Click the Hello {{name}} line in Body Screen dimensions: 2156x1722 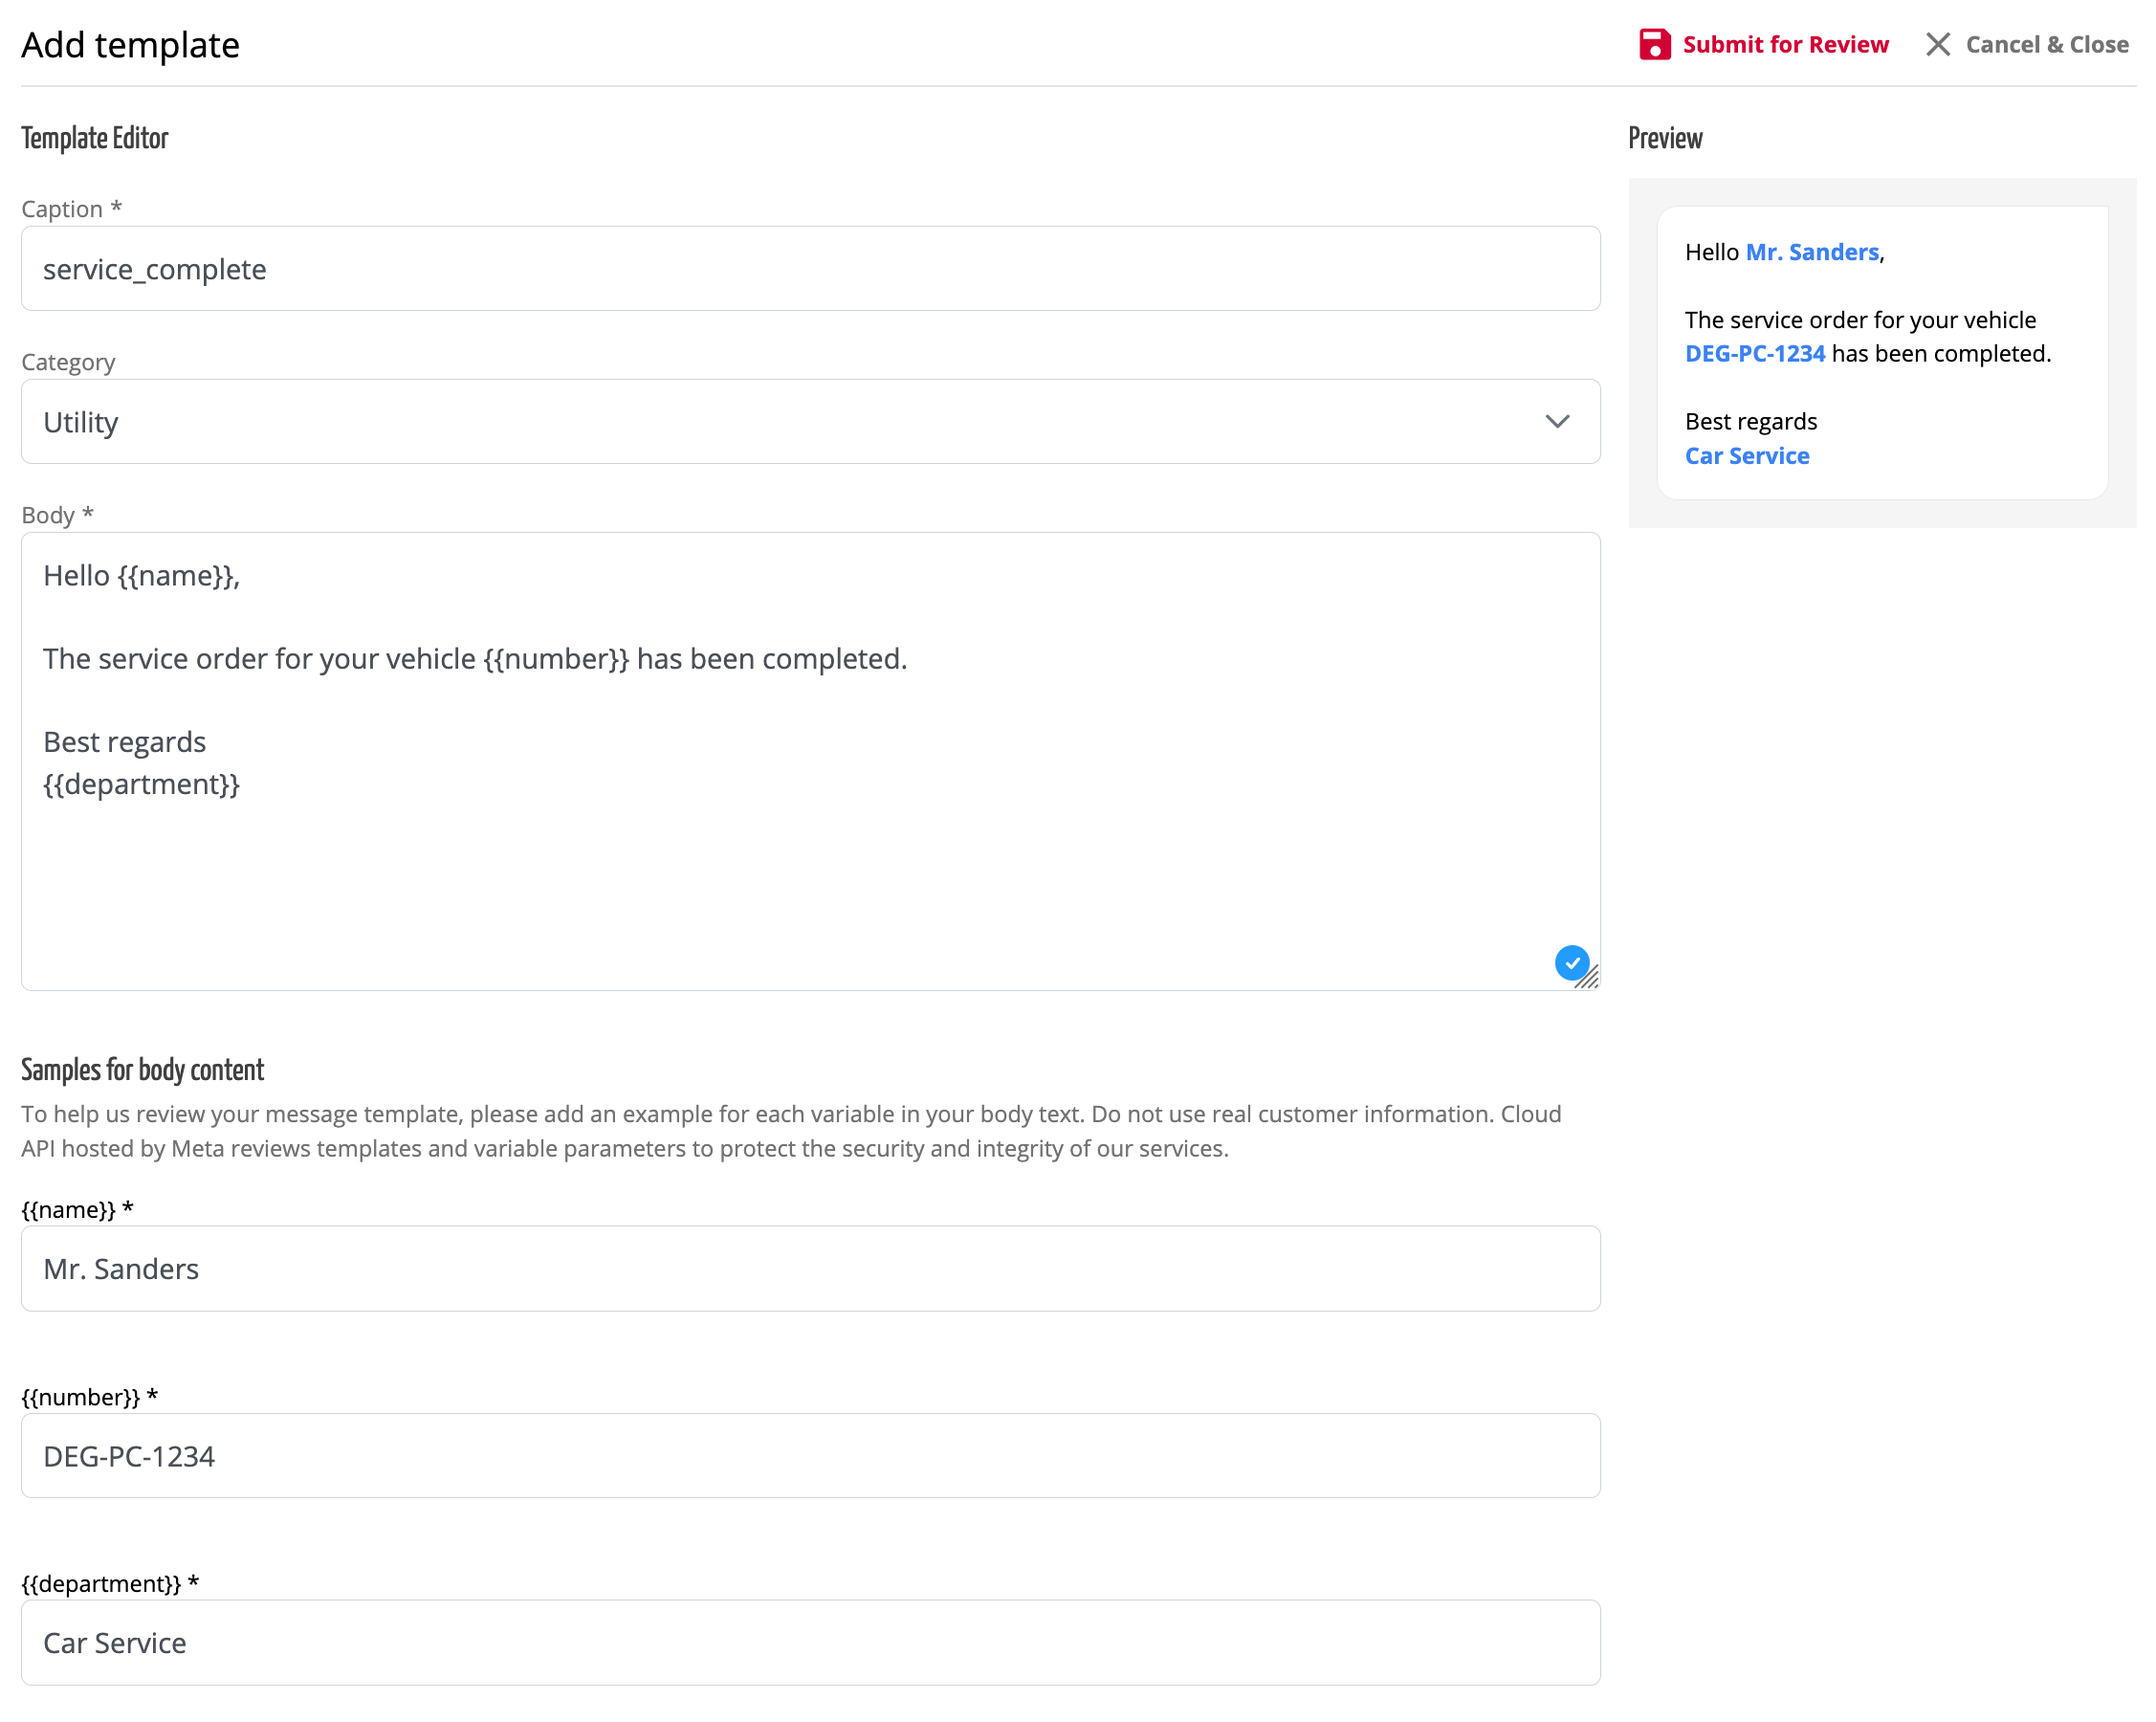click(141, 576)
